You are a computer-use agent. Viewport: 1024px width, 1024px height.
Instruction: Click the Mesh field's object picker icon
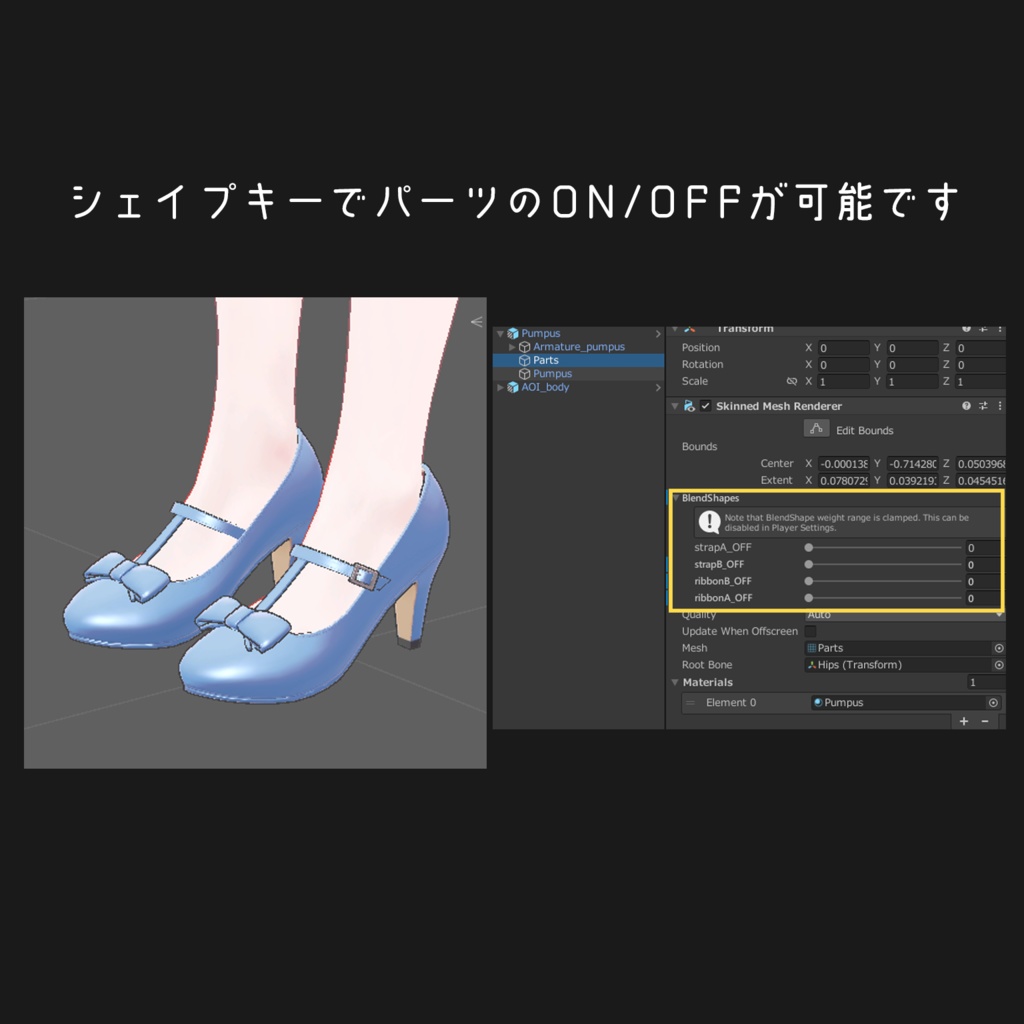[x=999, y=648]
